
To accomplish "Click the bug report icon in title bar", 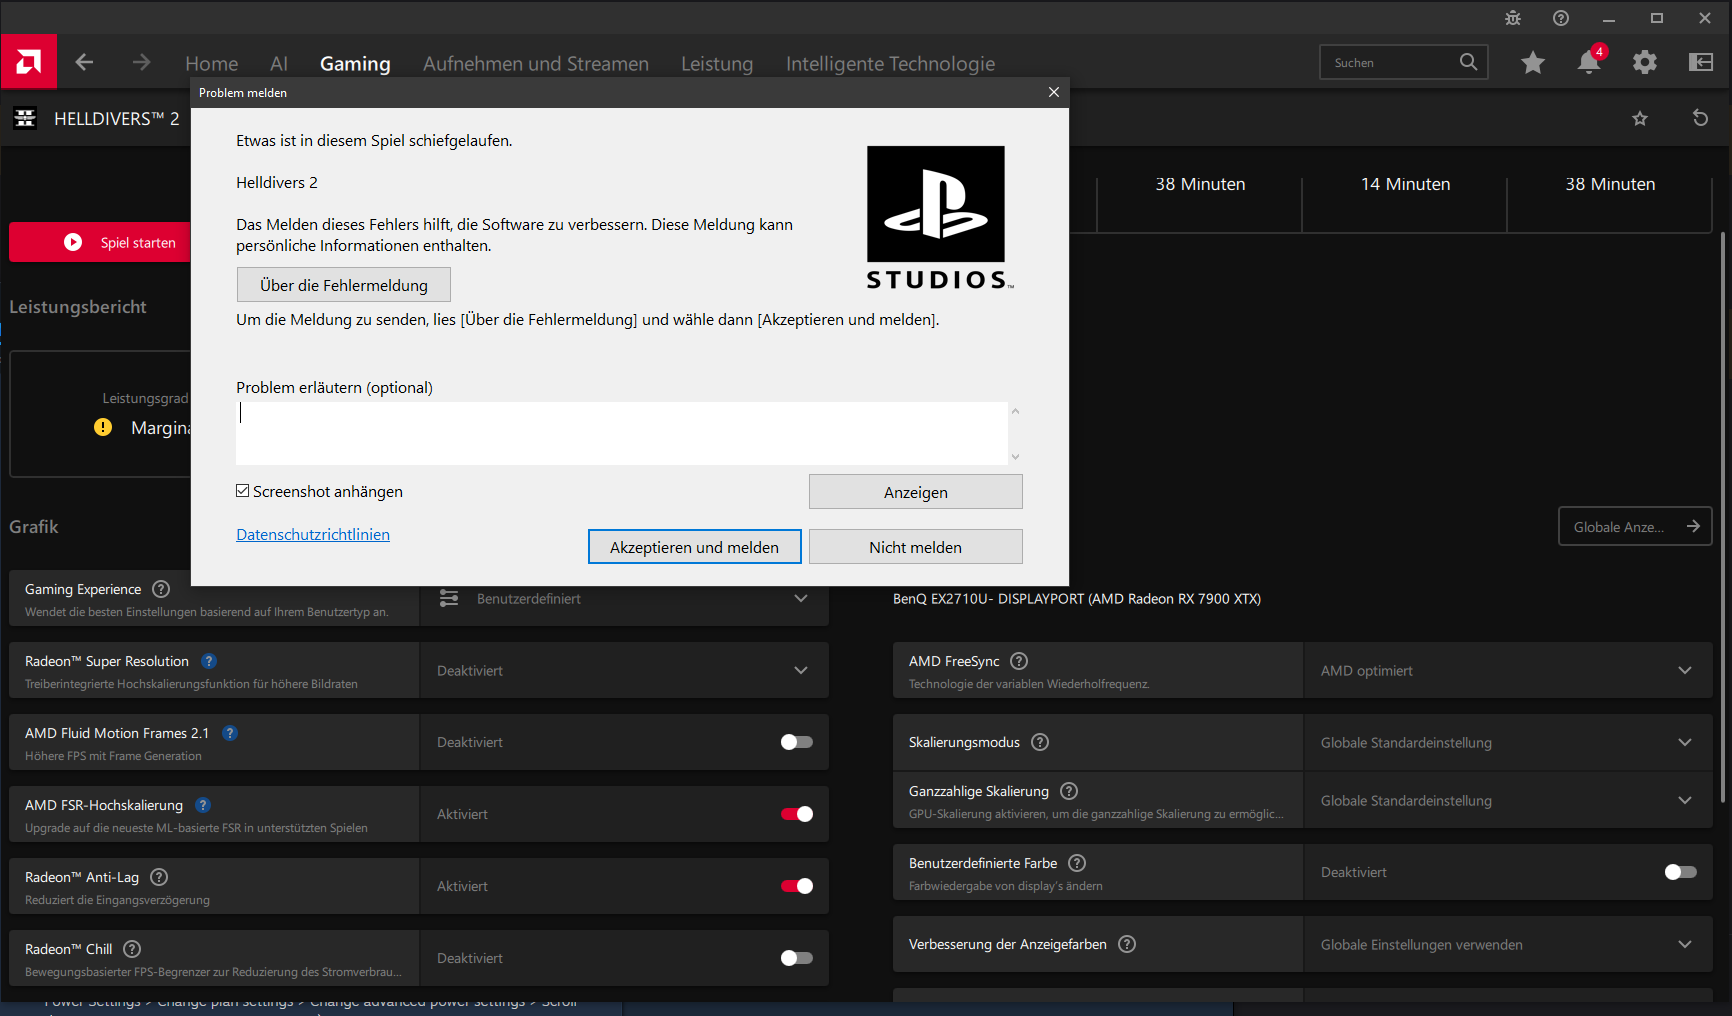I will click(x=1513, y=18).
